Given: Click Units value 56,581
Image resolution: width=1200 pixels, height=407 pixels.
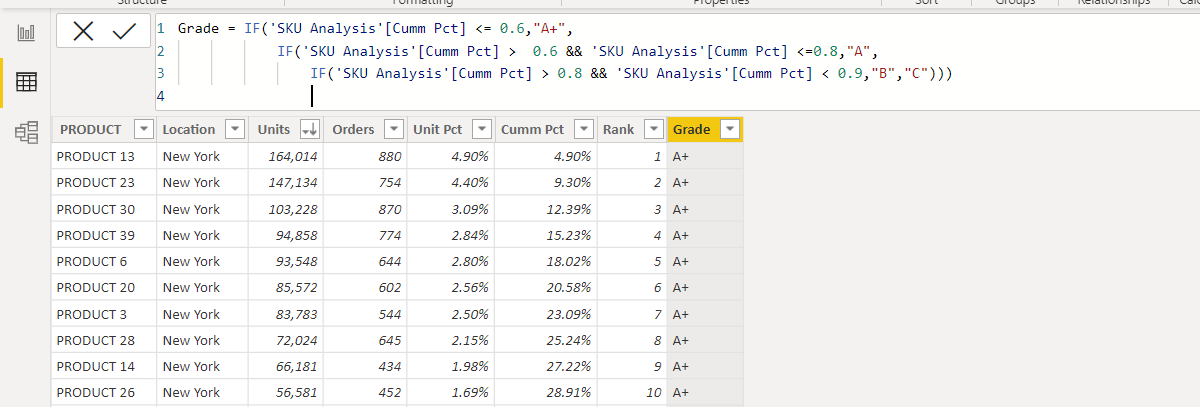Looking at the screenshot, I should (296, 392).
